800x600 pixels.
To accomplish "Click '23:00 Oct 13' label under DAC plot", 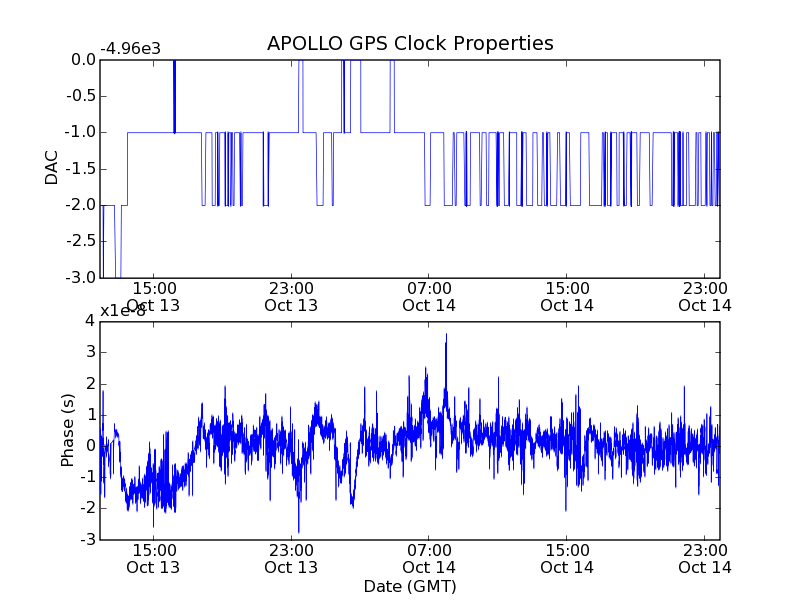I will click(291, 297).
